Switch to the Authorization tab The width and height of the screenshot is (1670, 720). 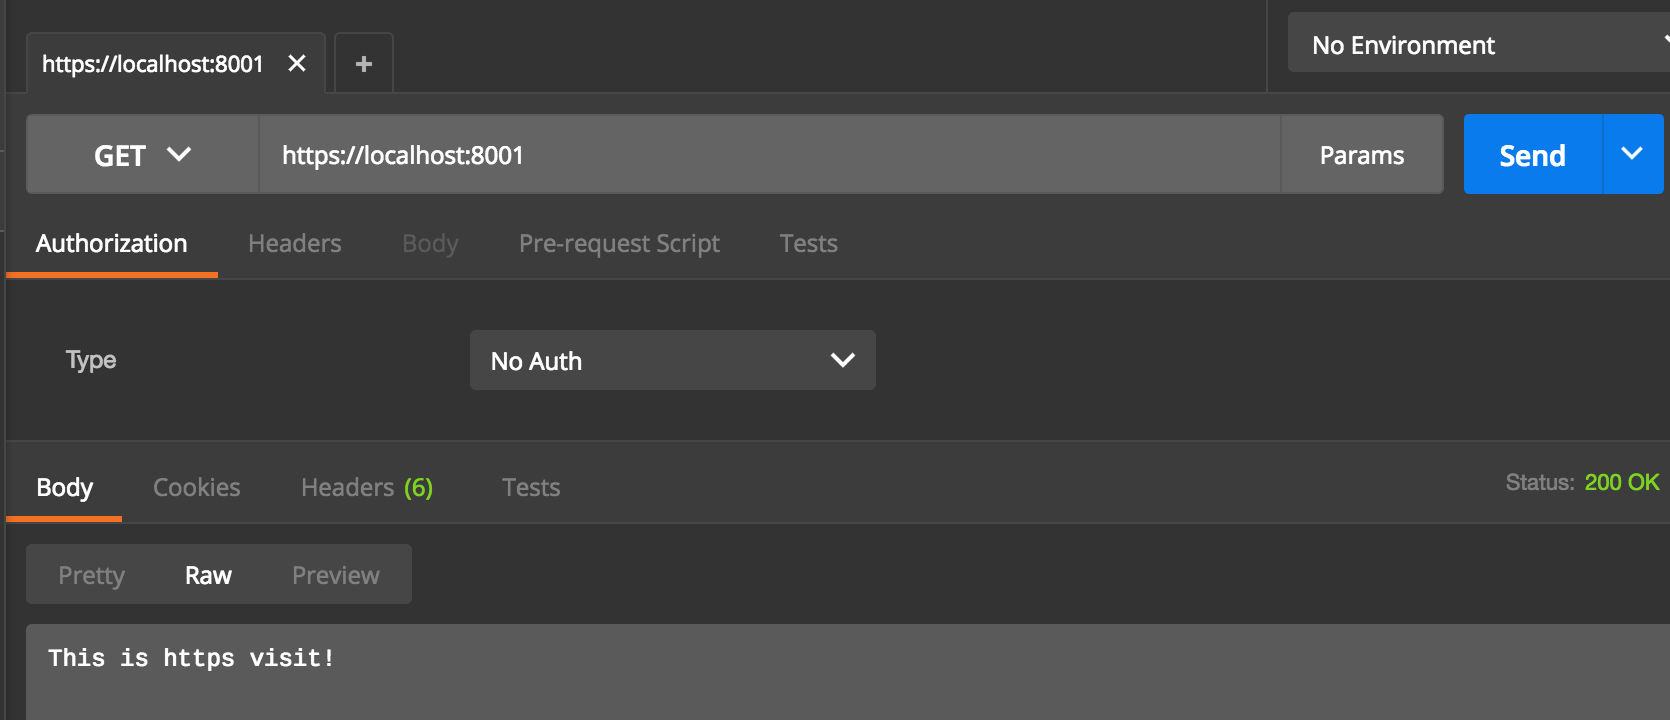112,244
